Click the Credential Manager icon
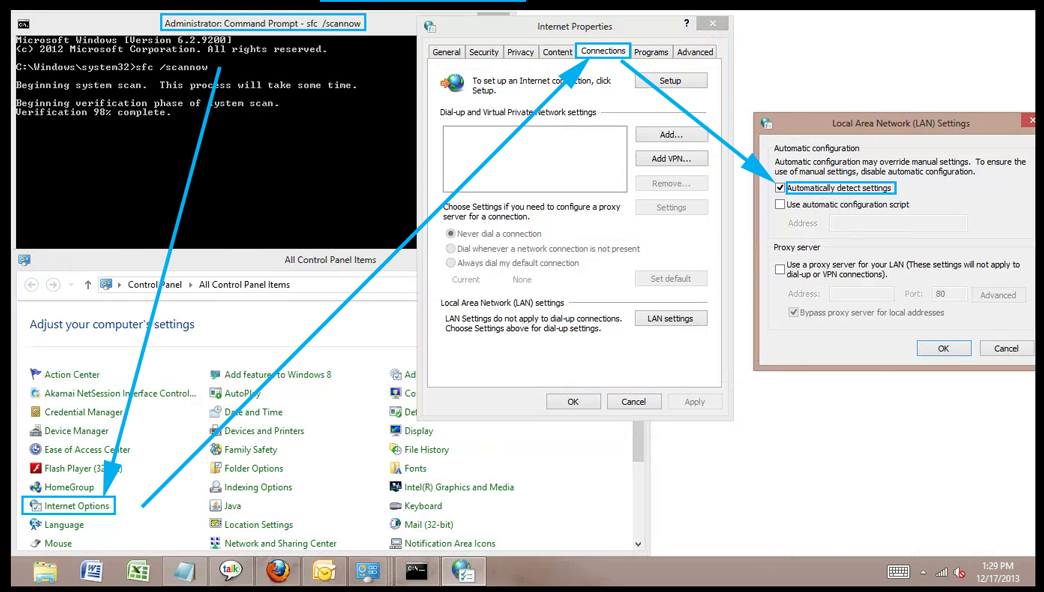The height and width of the screenshot is (592, 1044). 36,412
